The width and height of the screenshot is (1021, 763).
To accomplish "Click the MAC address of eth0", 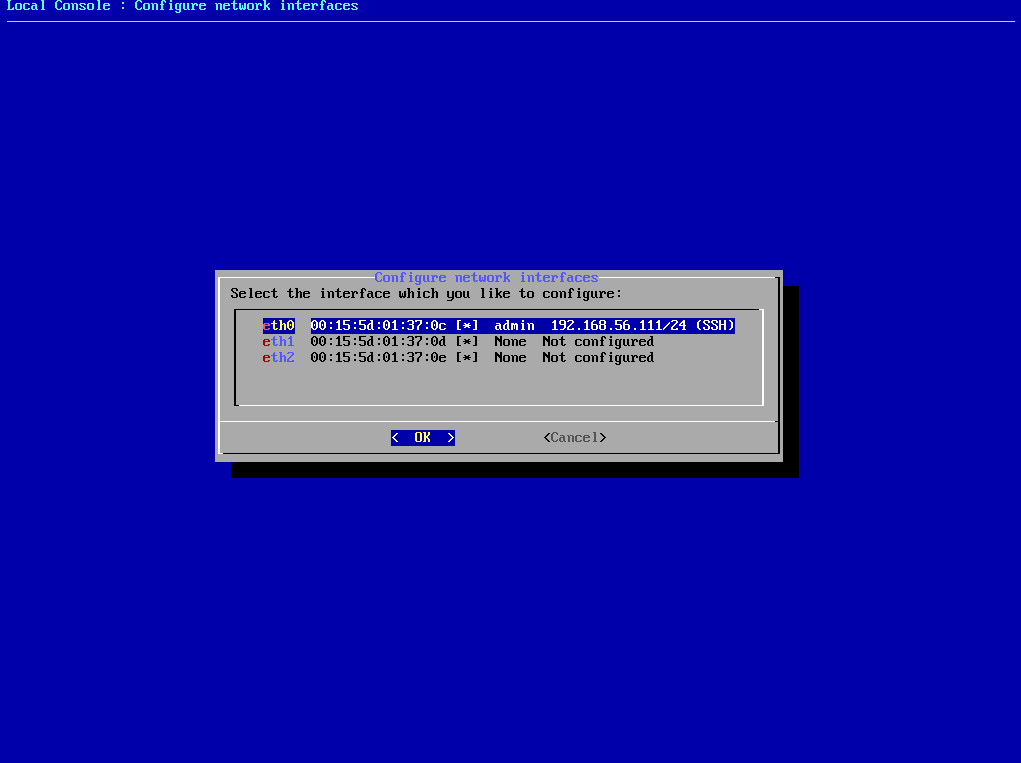I will (378, 325).
